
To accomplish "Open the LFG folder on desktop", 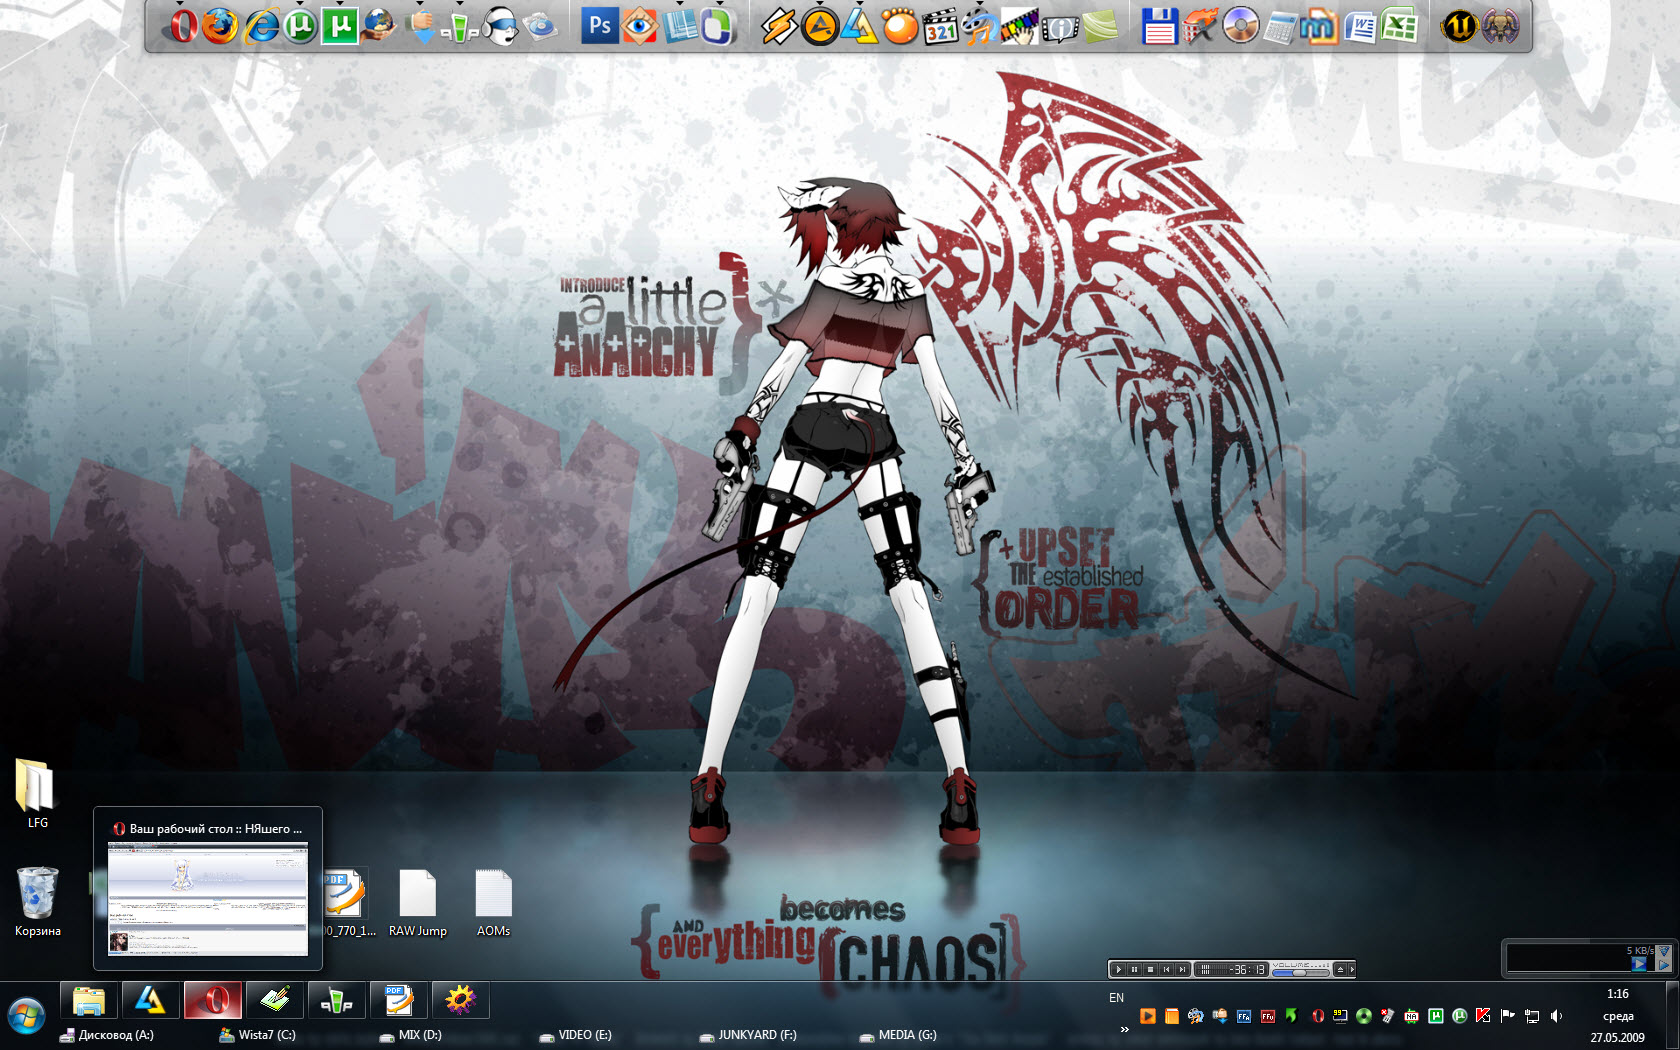I will click(37, 794).
